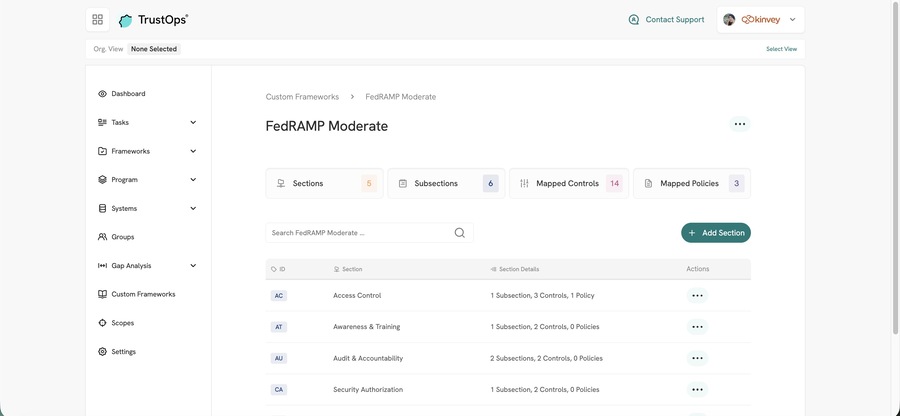Open Groups in the sidebar
The width and height of the screenshot is (900, 416).
(x=123, y=237)
